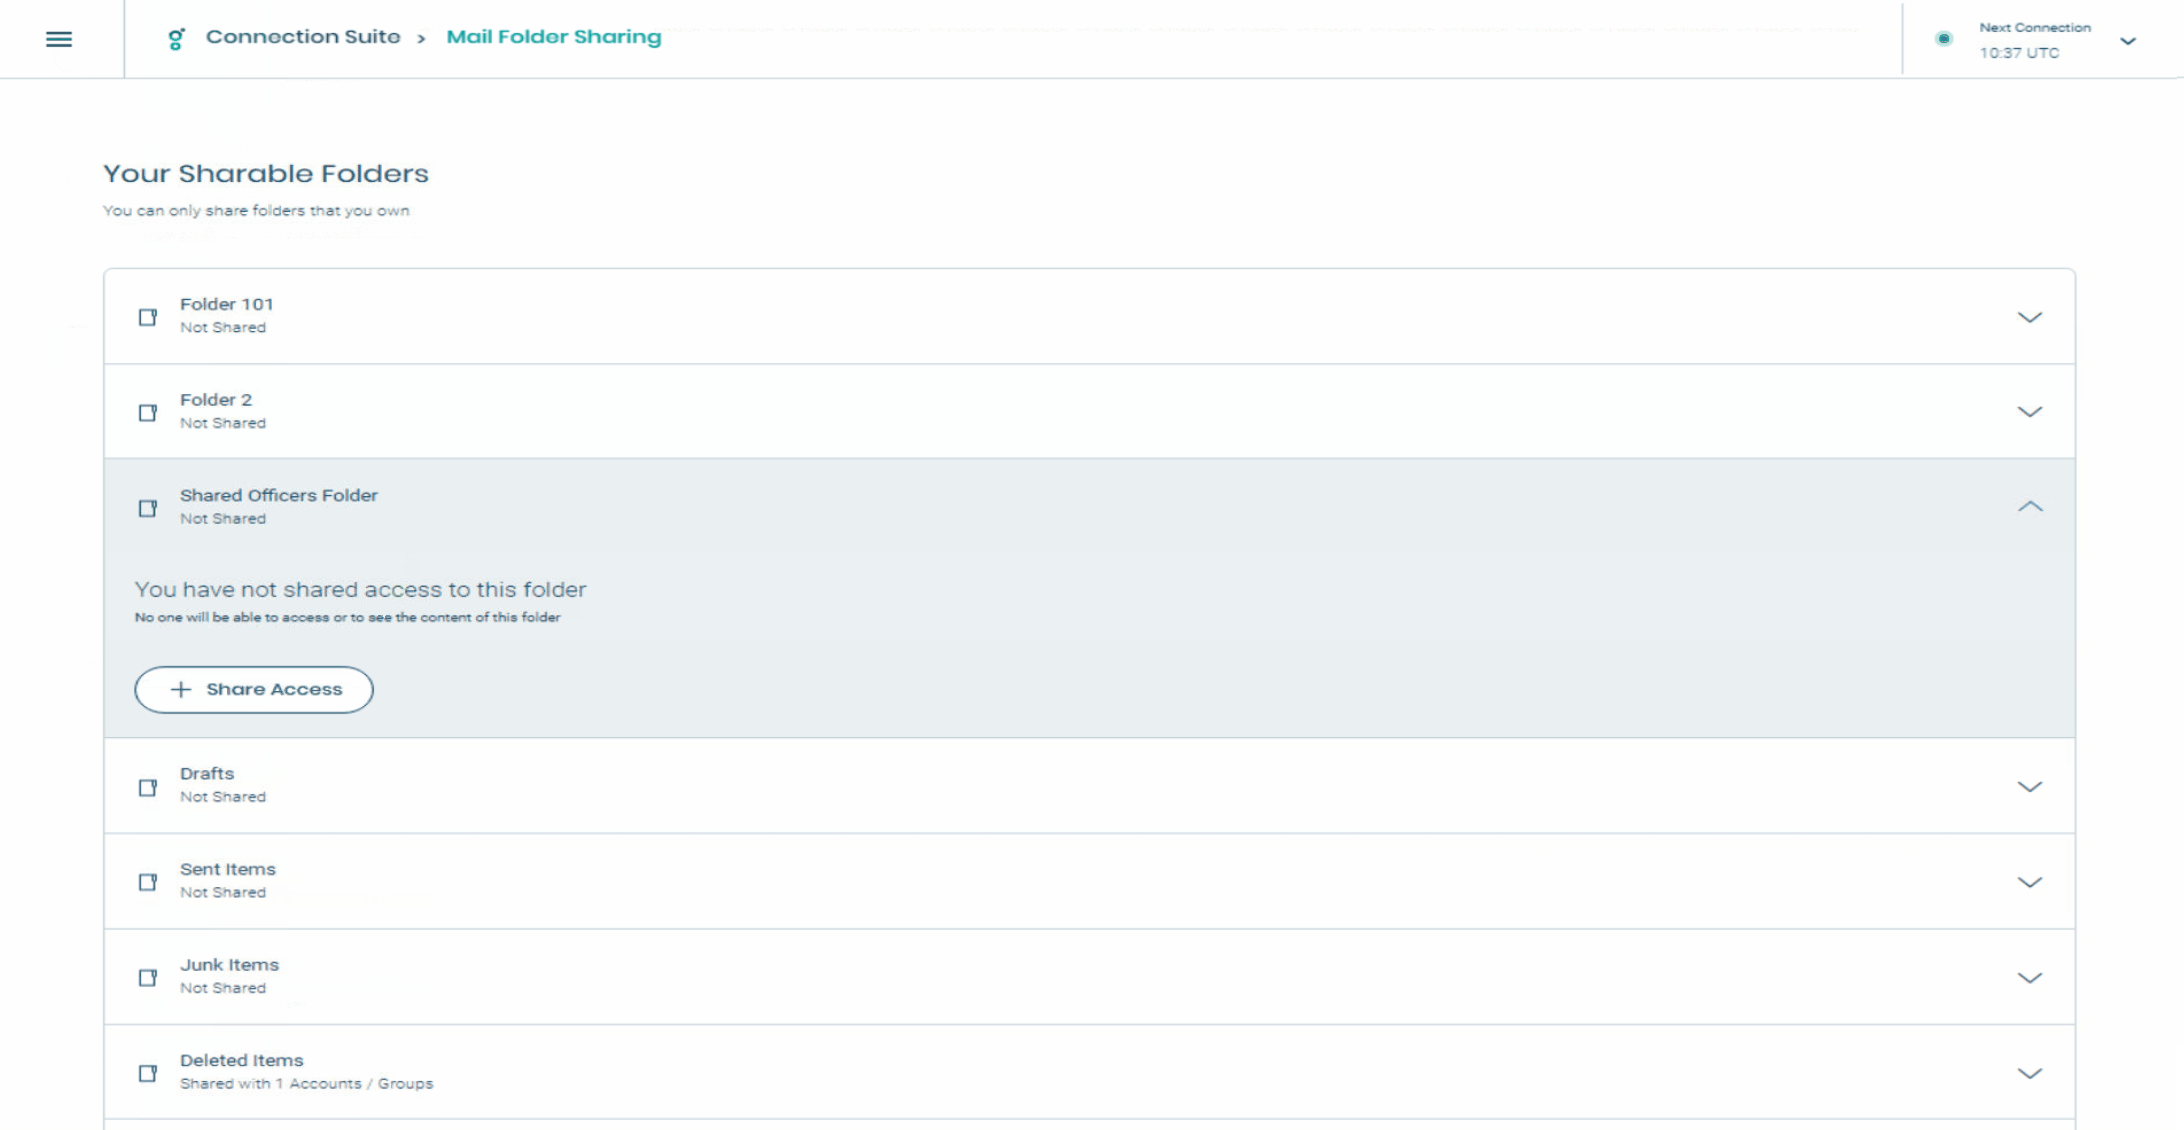Click the 'Your Sharable Folders' heading
Image resolution: width=2184 pixels, height=1130 pixels.
(266, 174)
